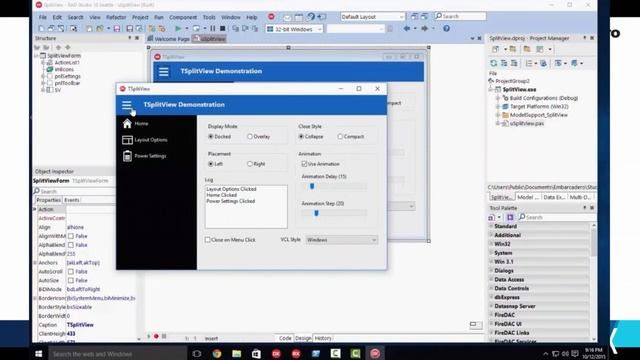The width and height of the screenshot is (640, 360).
Task: Open Chrome from the Windows taskbar
Action: [217, 353]
